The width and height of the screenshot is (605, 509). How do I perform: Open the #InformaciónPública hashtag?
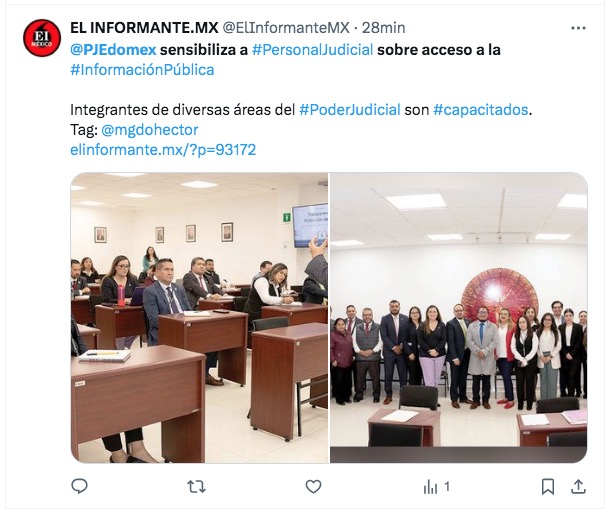coord(142,70)
